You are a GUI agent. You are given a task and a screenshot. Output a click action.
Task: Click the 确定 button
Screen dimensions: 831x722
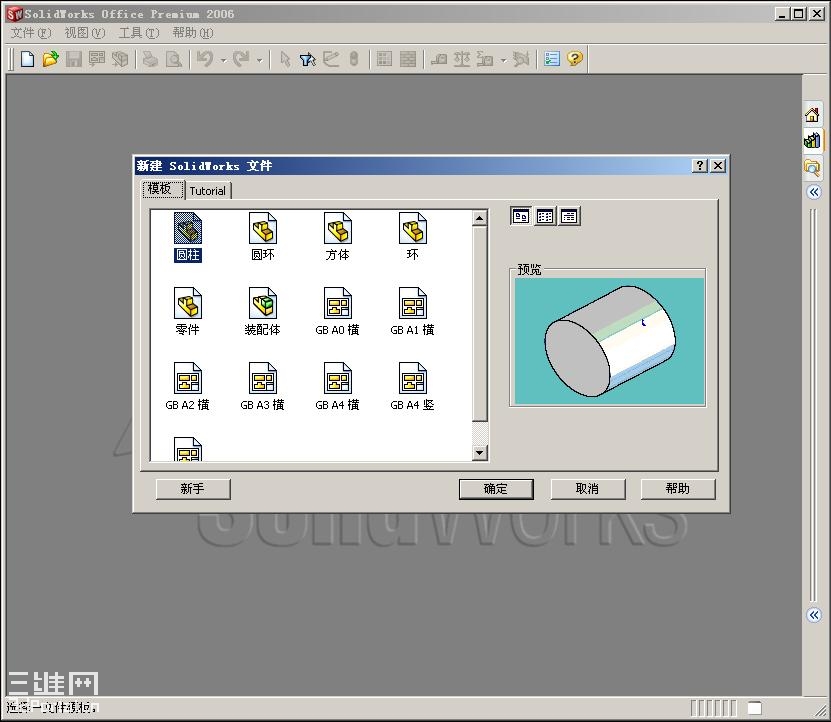pyautogui.click(x=496, y=489)
